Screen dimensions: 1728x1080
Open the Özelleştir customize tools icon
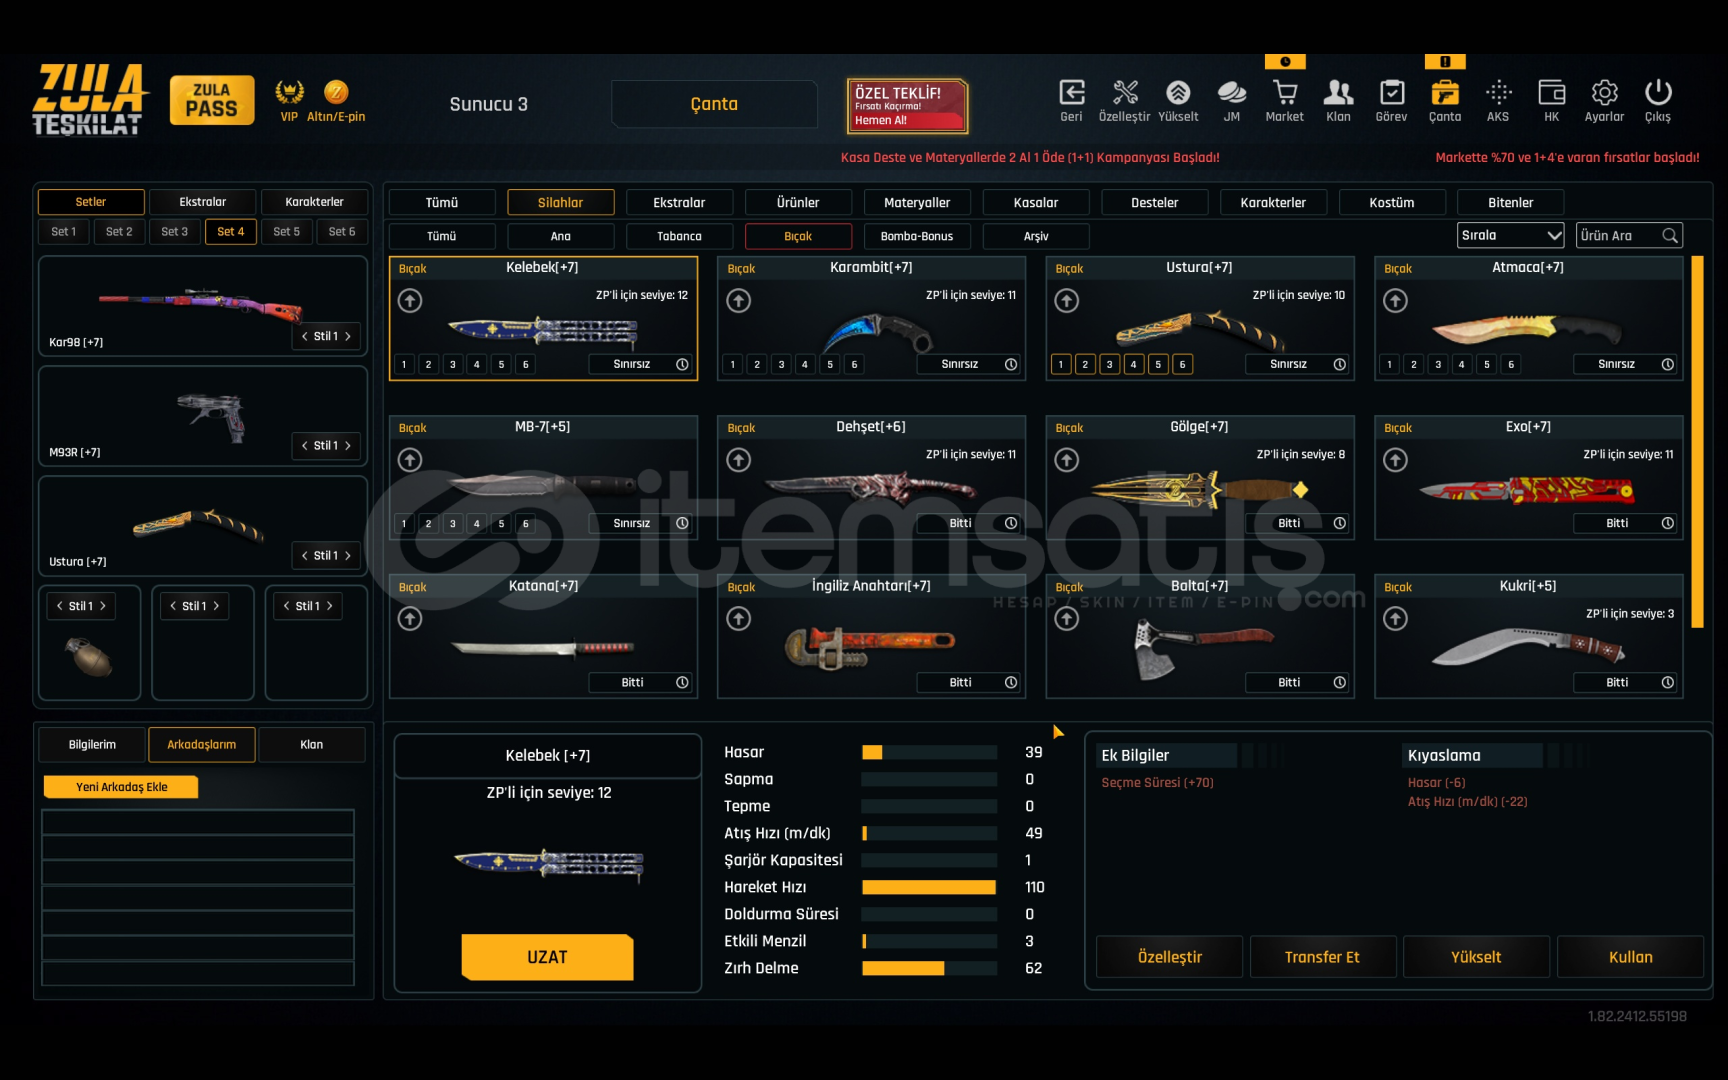tap(1125, 93)
